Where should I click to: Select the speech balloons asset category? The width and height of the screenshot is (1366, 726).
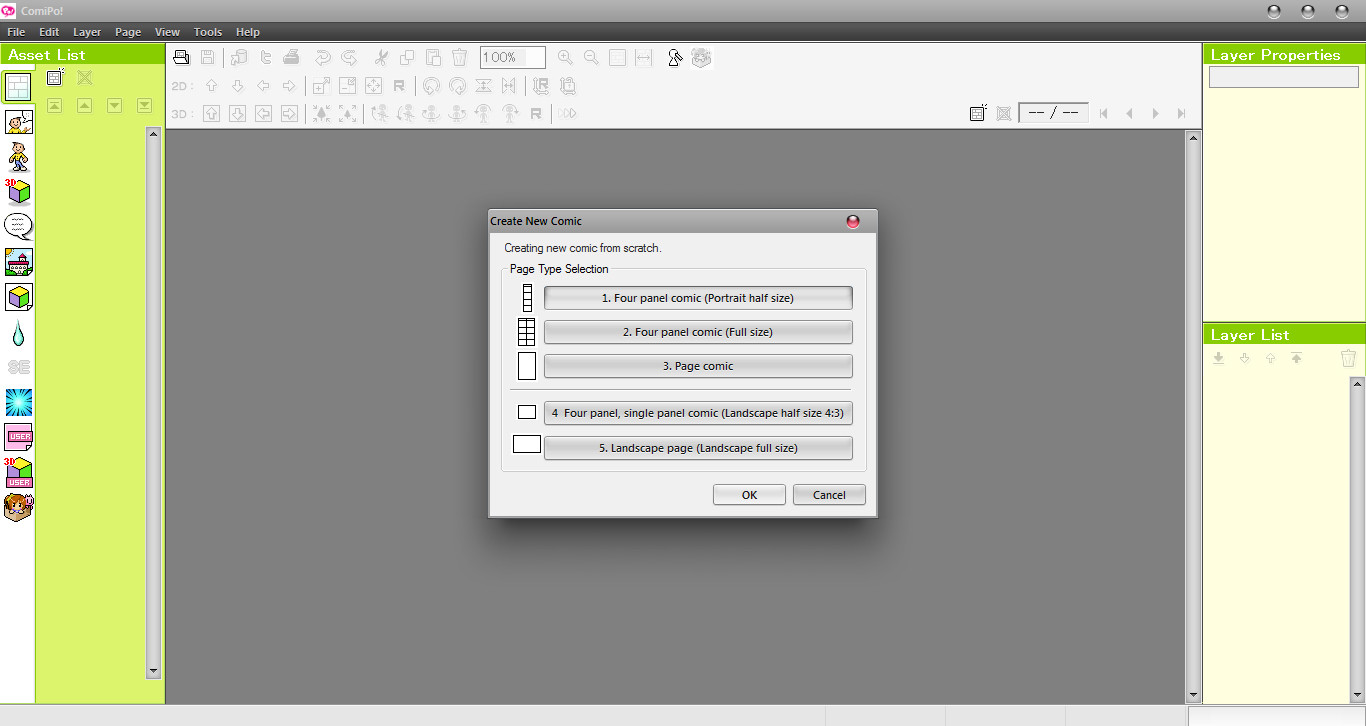coord(17,225)
